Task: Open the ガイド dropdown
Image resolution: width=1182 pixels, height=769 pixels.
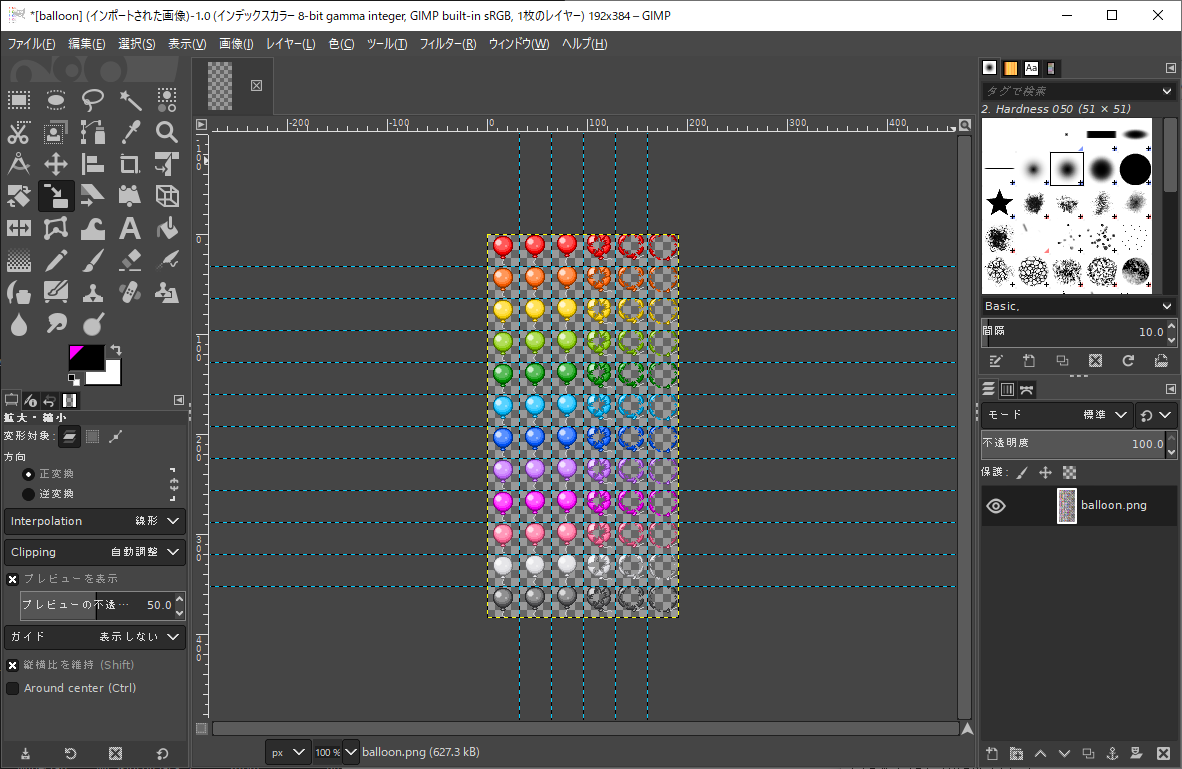Action: [x=95, y=636]
